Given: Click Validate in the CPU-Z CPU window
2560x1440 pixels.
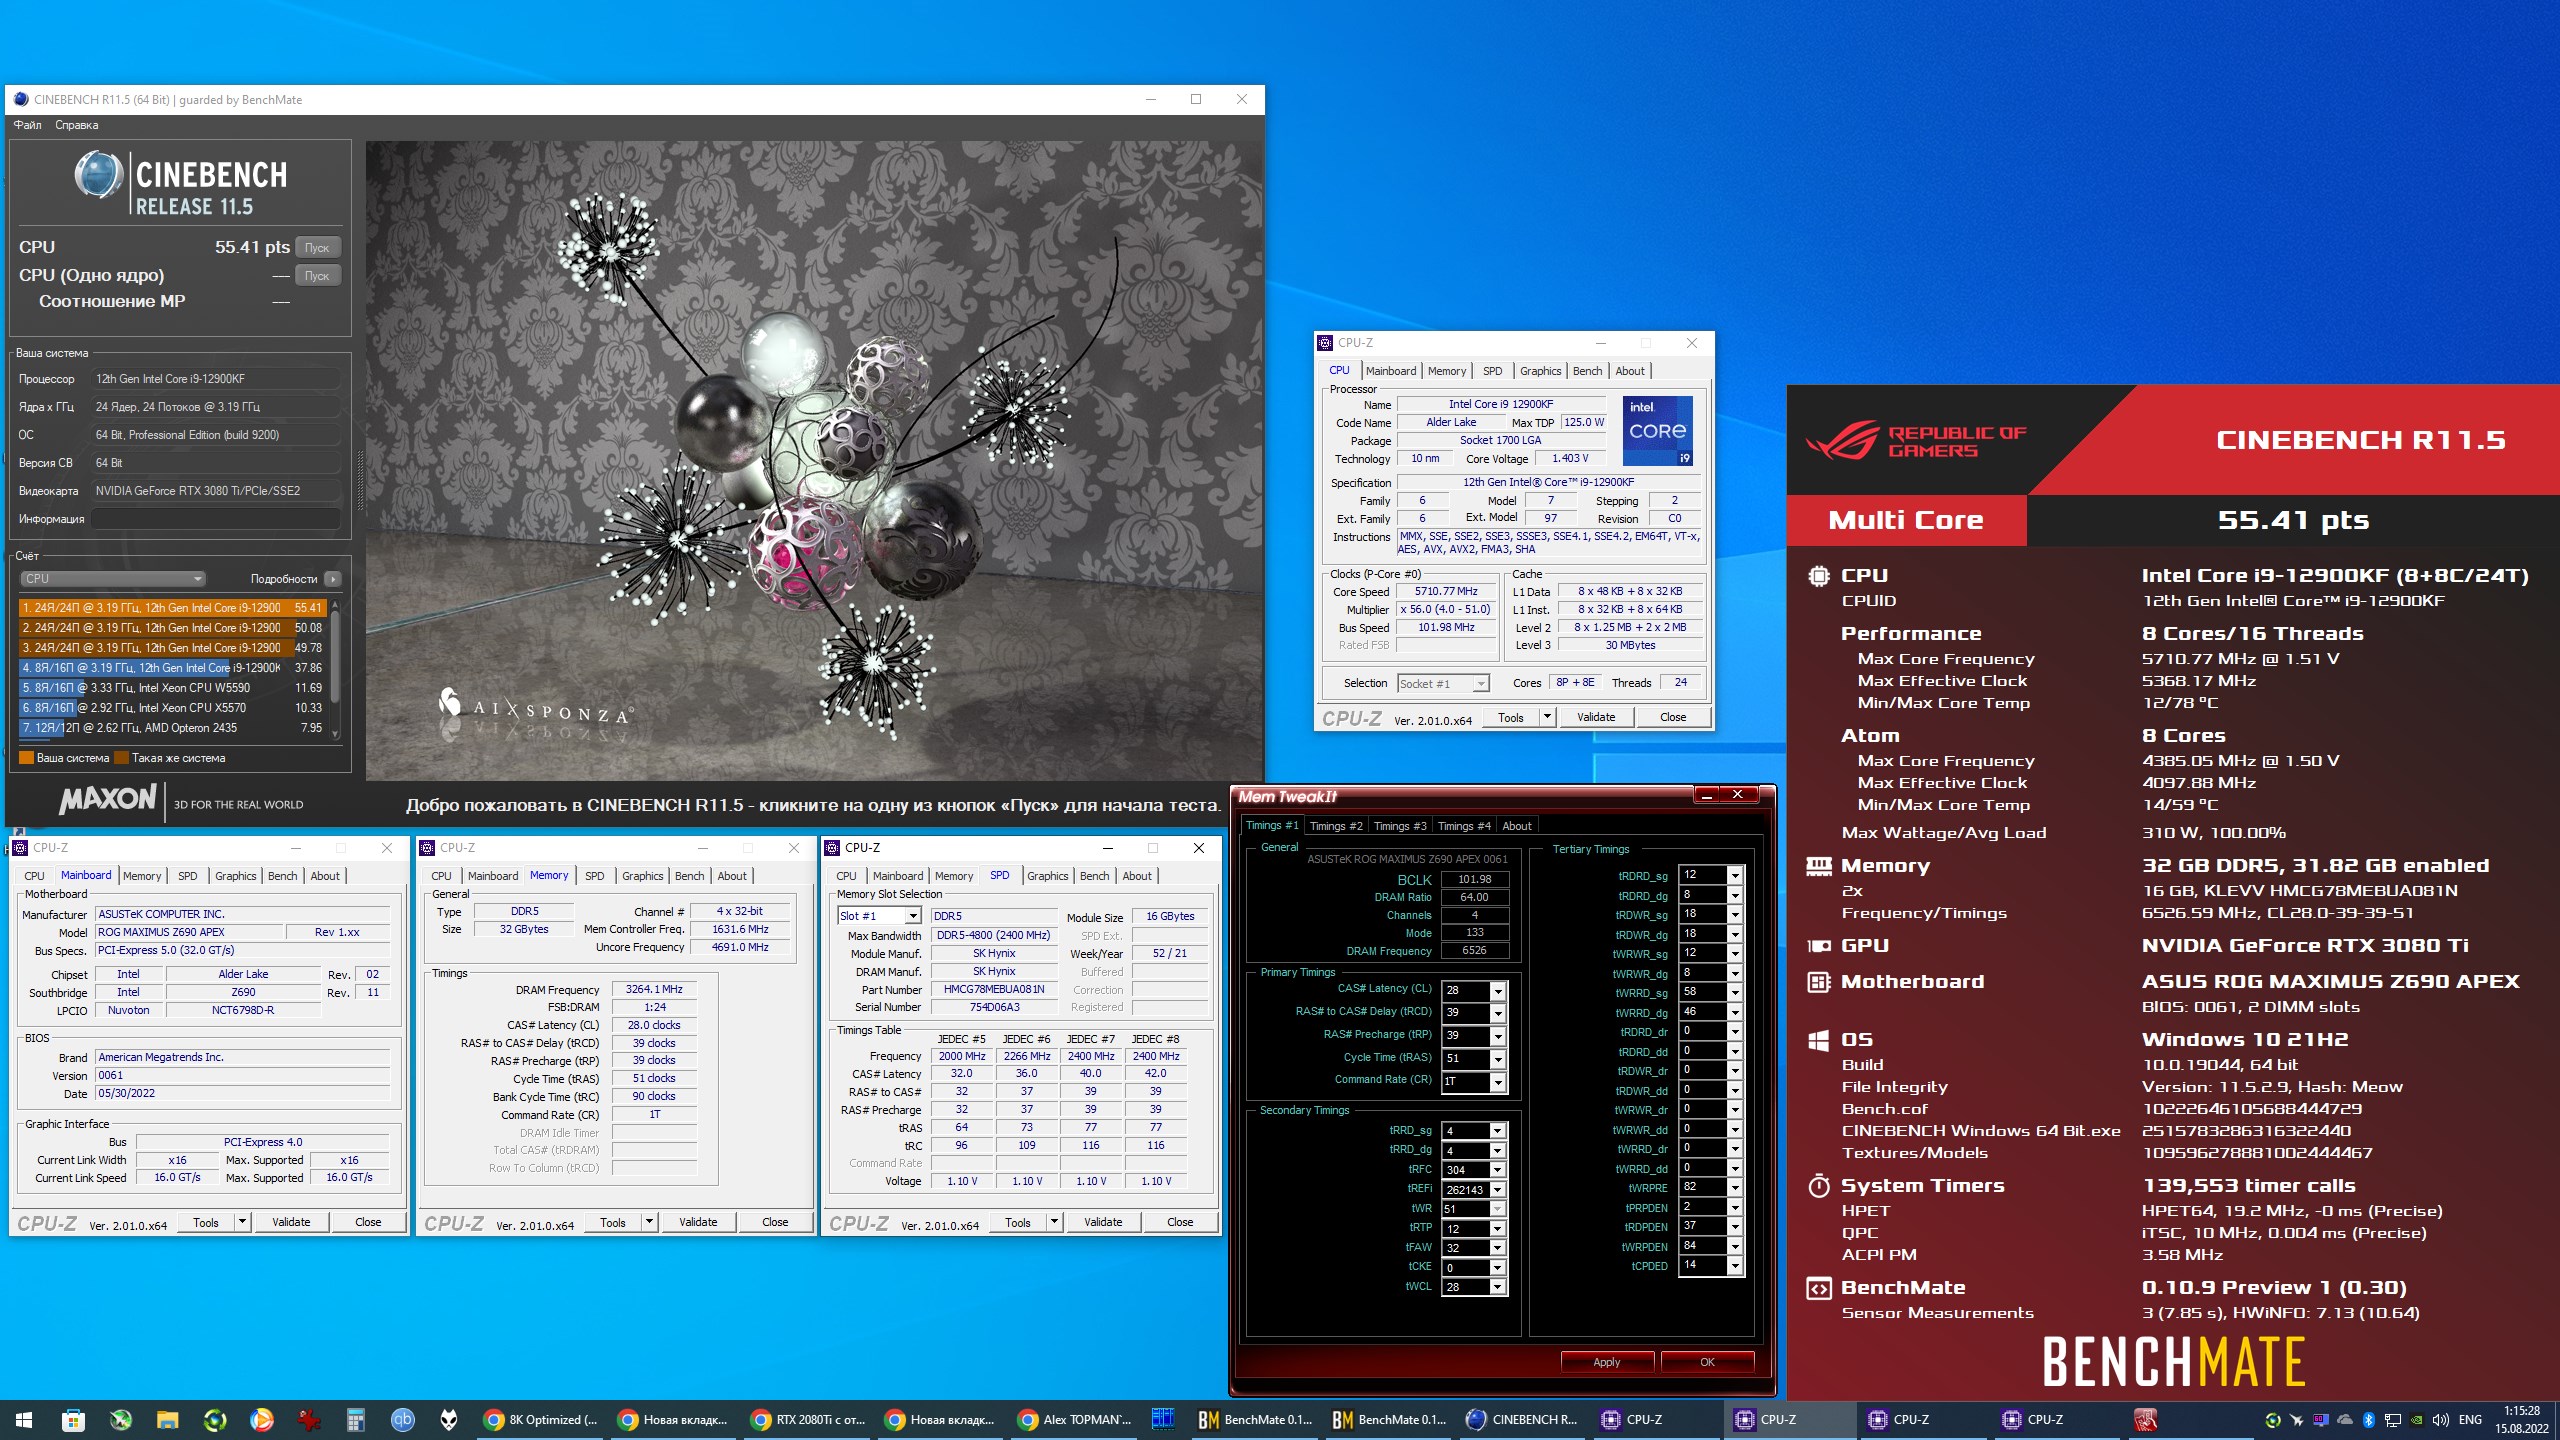Looking at the screenshot, I should point(1596,717).
